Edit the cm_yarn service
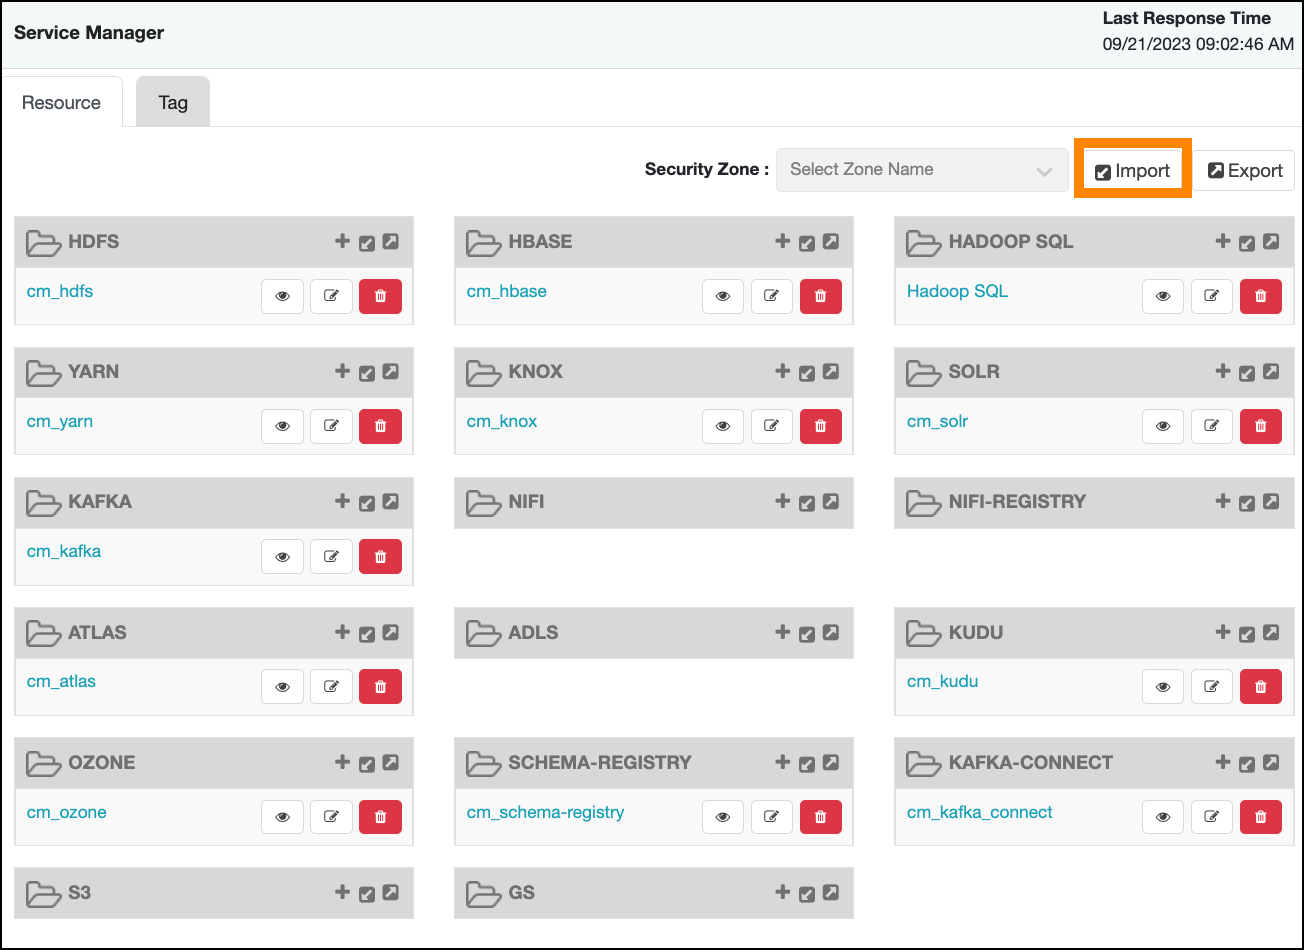The image size is (1304, 950). point(331,426)
